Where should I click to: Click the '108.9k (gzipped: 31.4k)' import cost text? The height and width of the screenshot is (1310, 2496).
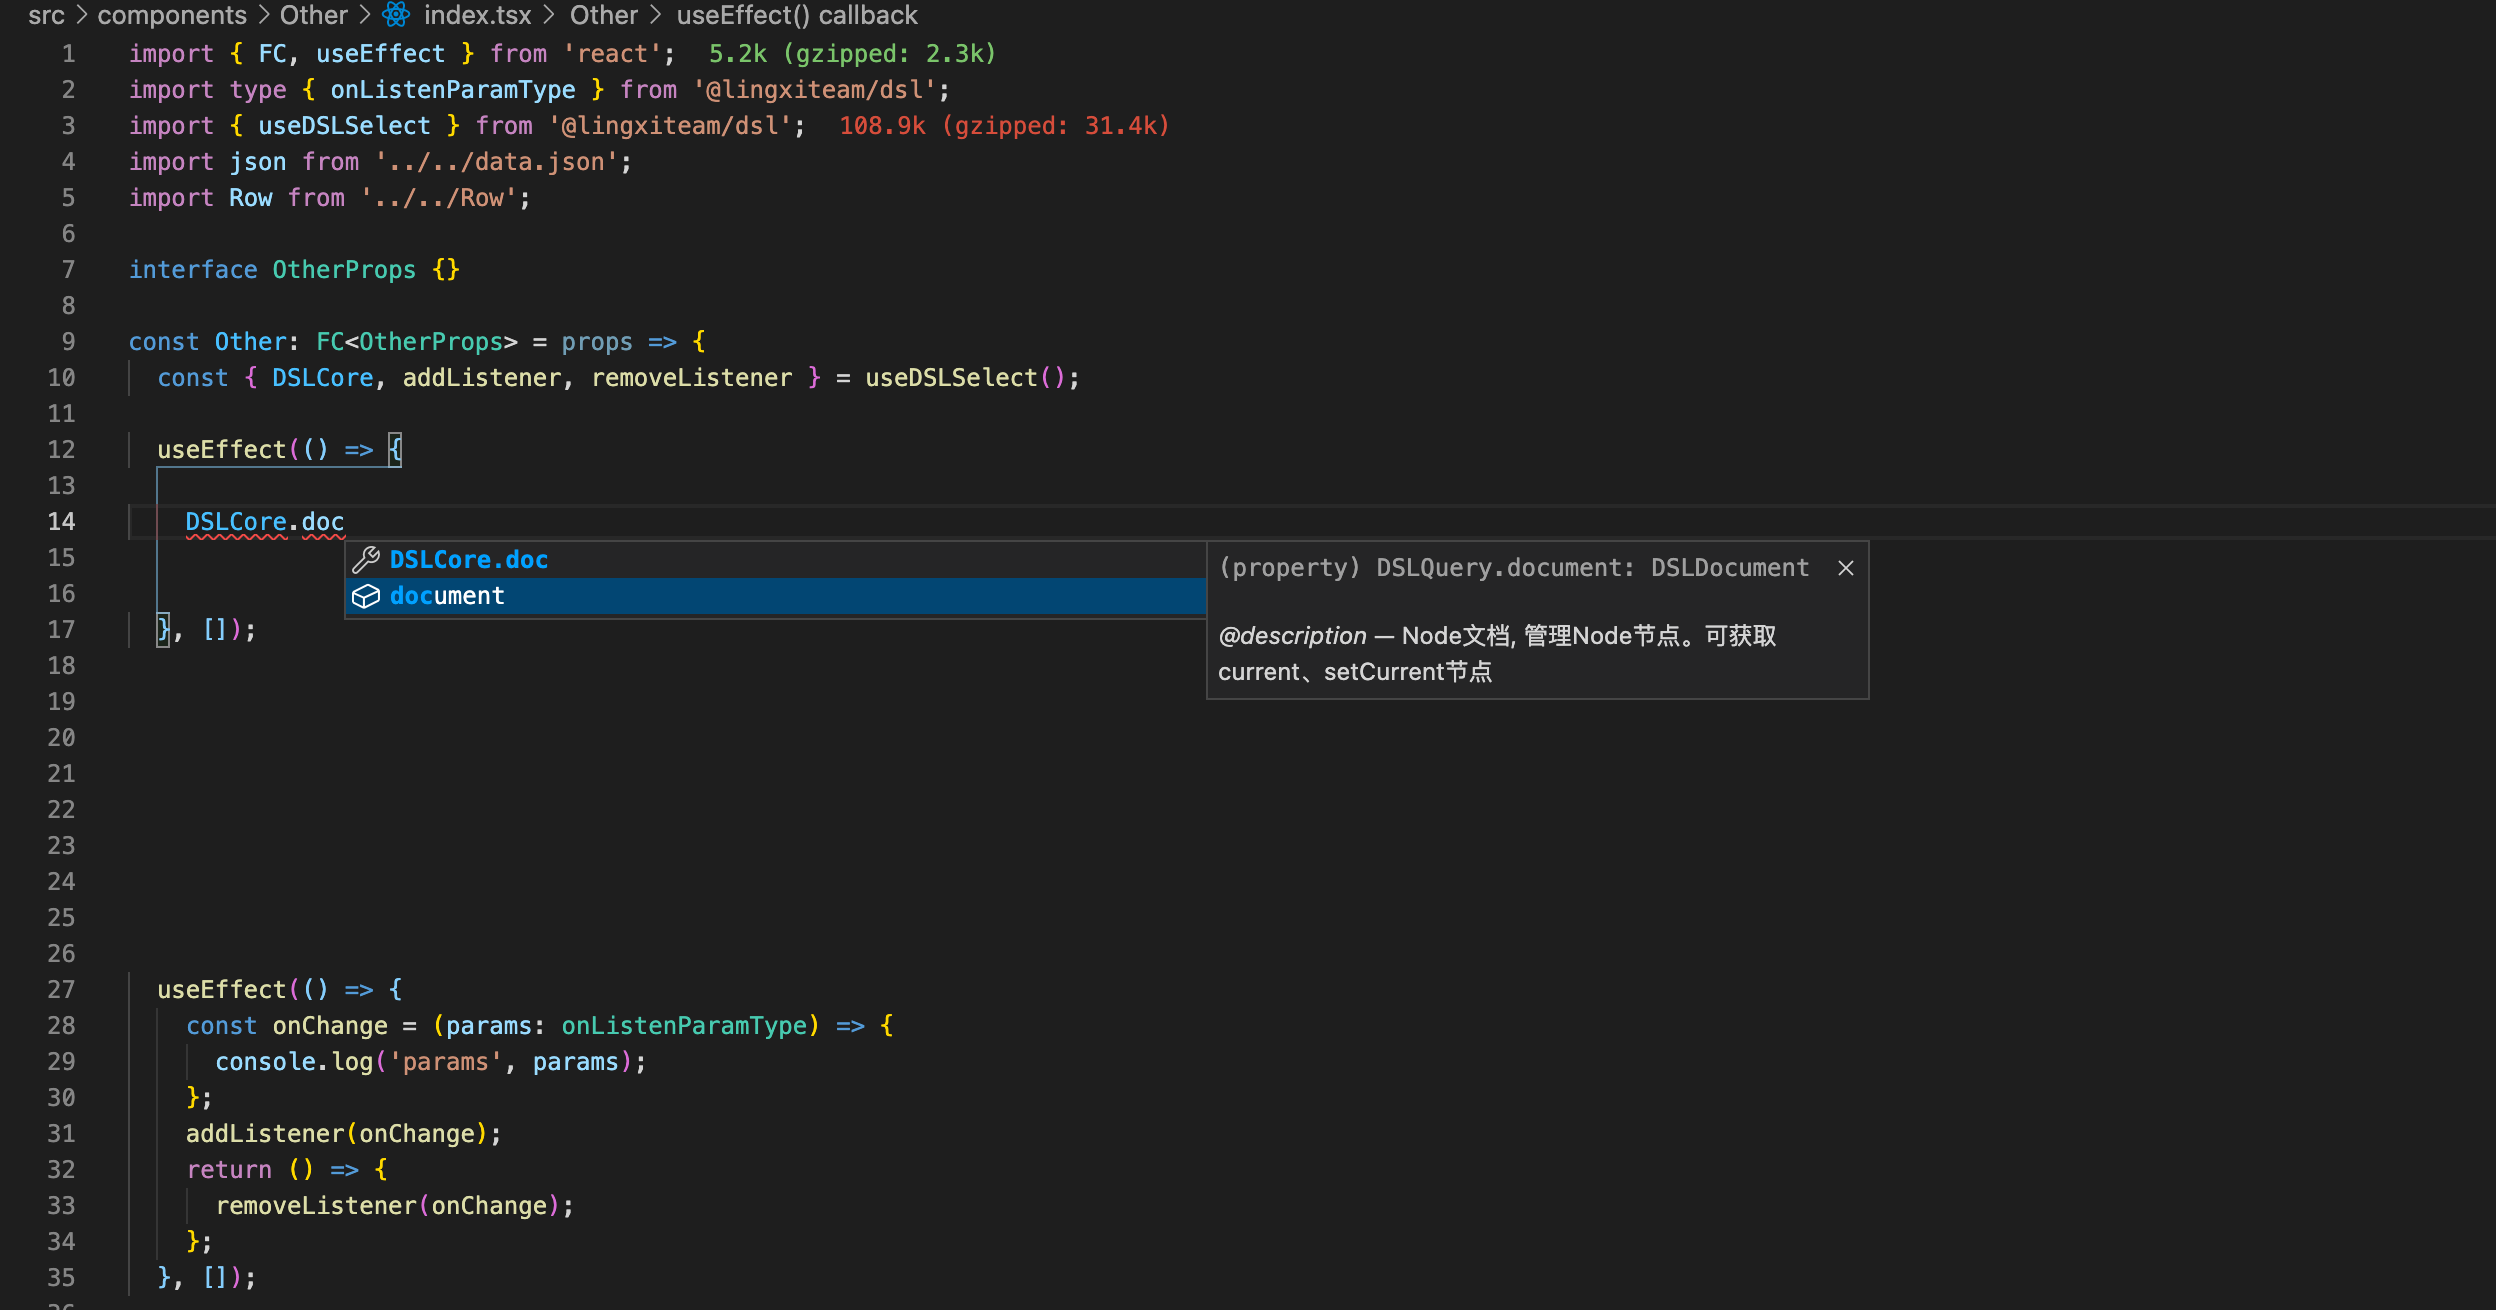tap(1004, 126)
